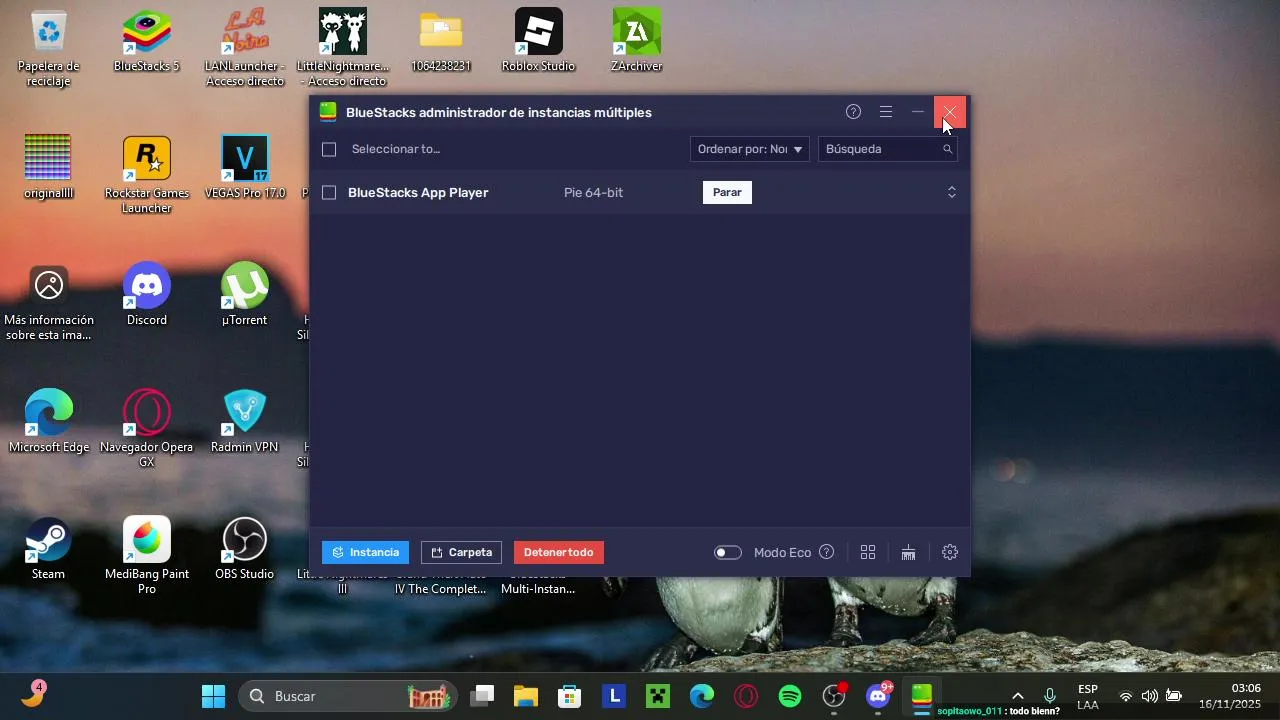The width and height of the screenshot is (1280, 720).
Task: Select the Rockstar Games Launcher icon
Action: (147, 175)
